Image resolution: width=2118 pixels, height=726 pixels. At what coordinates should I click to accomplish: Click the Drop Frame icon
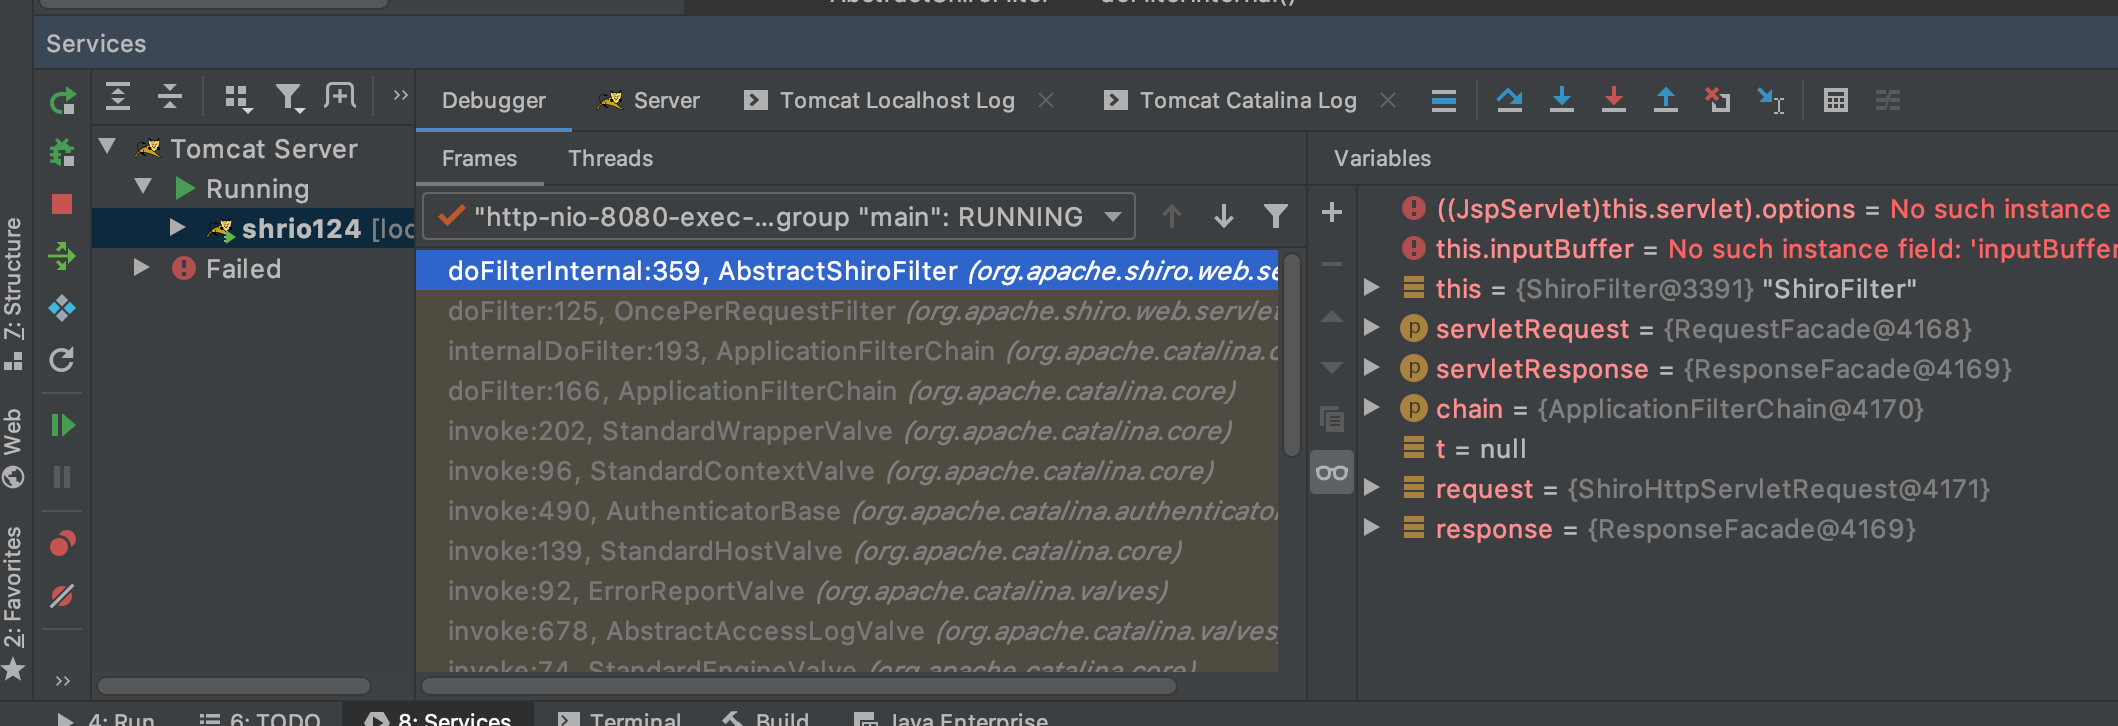point(1718,100)
